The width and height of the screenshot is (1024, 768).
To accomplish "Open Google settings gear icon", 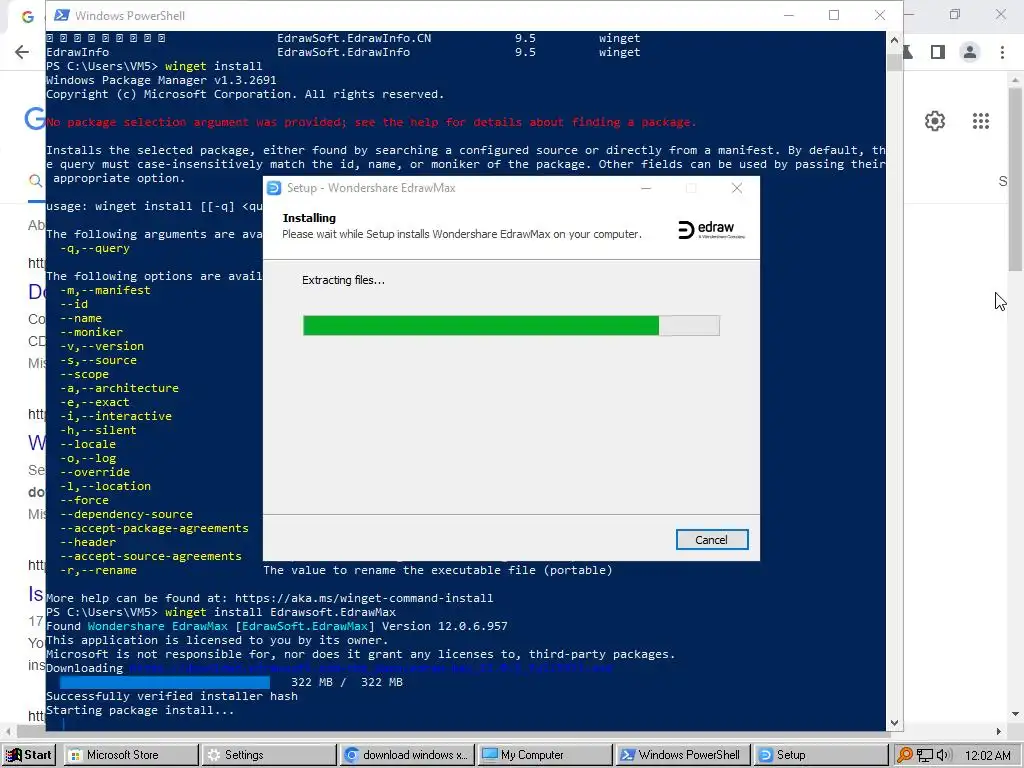I will [935, 121].
